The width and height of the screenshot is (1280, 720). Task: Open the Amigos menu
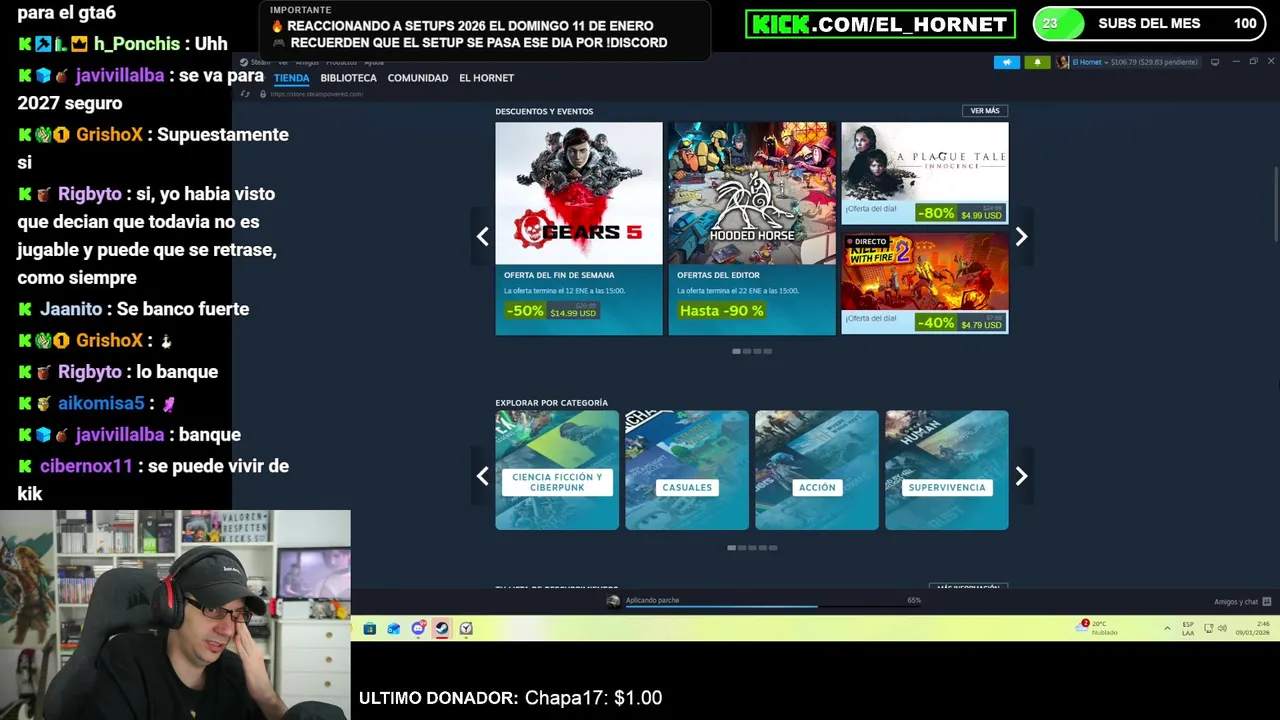[x=308, y=62]
